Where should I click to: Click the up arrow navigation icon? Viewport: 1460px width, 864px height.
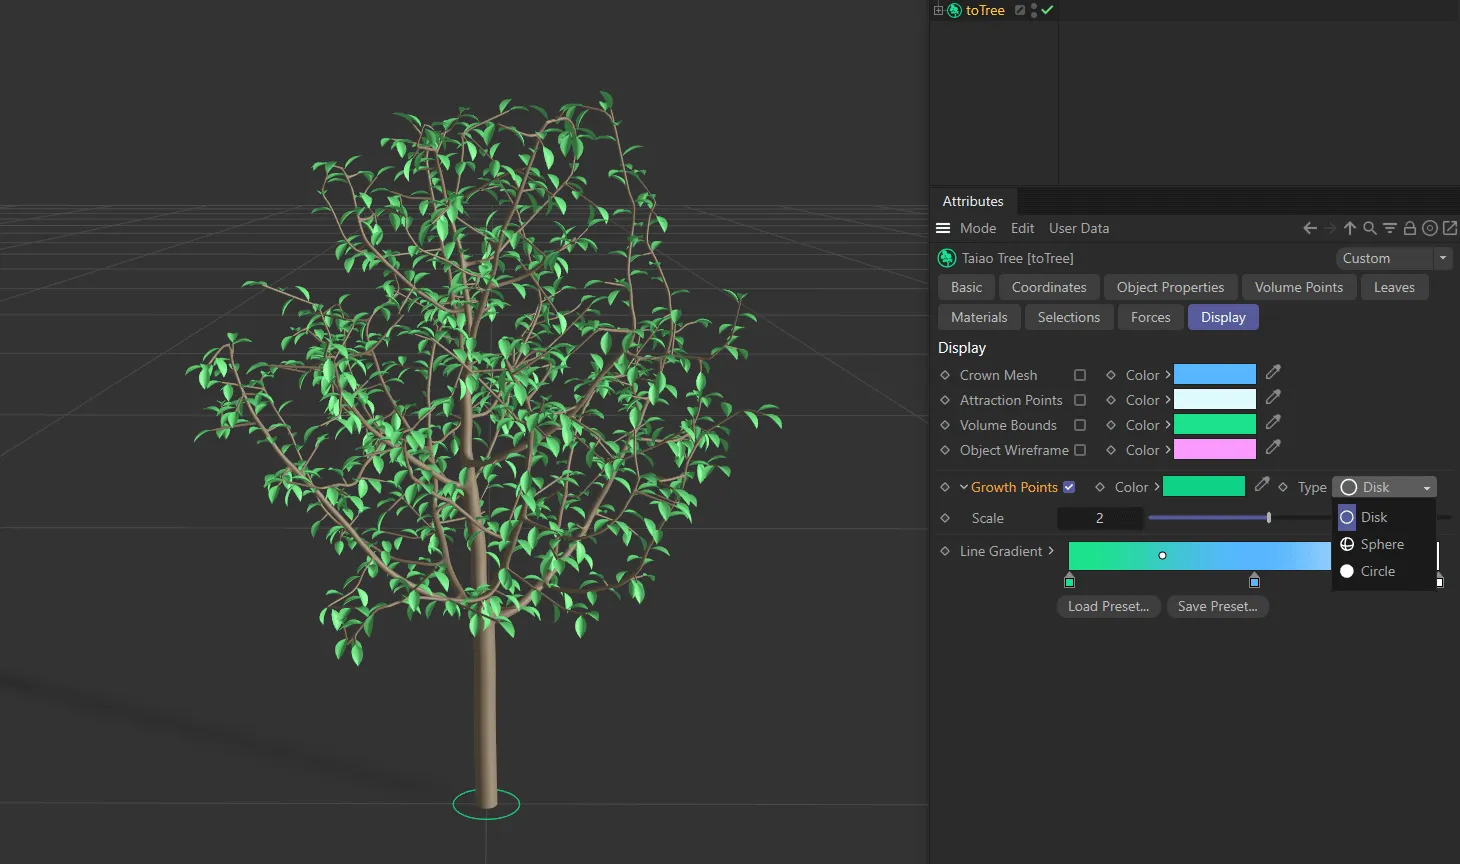coord(1350,228)
